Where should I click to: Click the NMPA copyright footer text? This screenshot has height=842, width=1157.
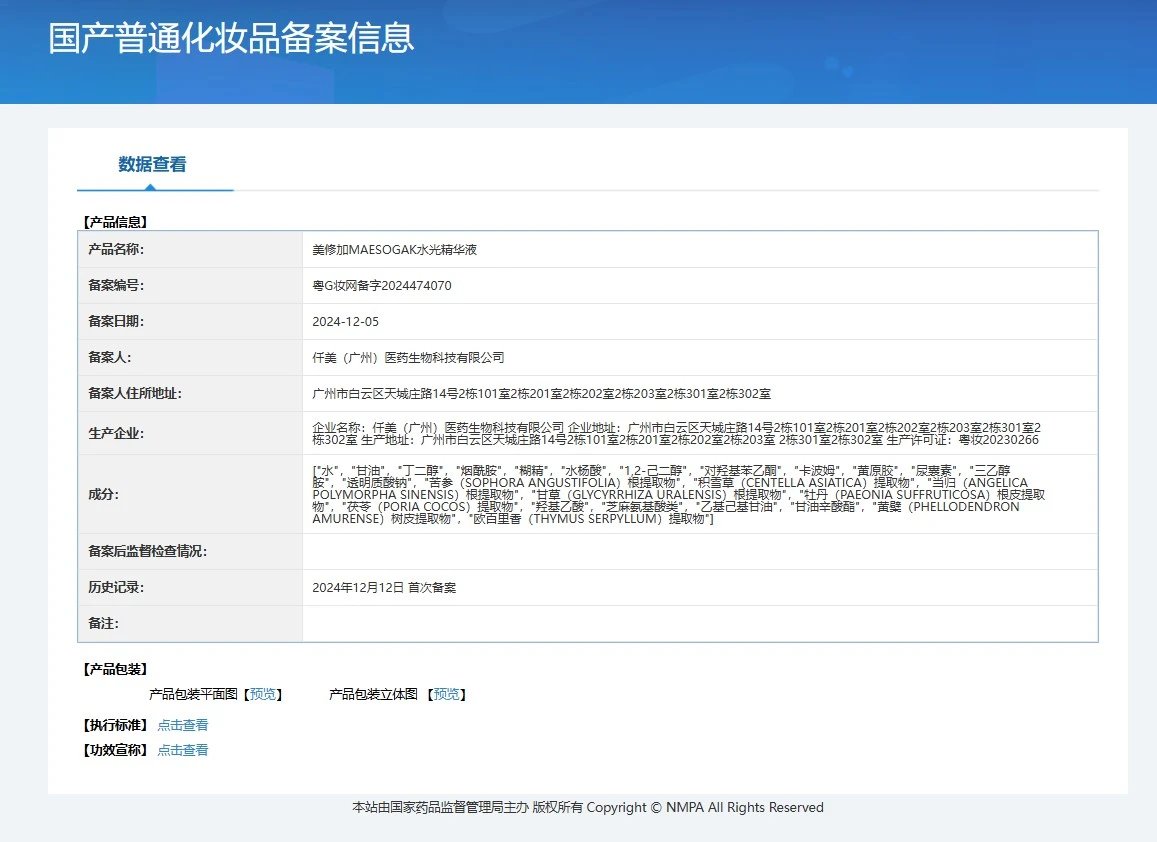click(588, 808)
